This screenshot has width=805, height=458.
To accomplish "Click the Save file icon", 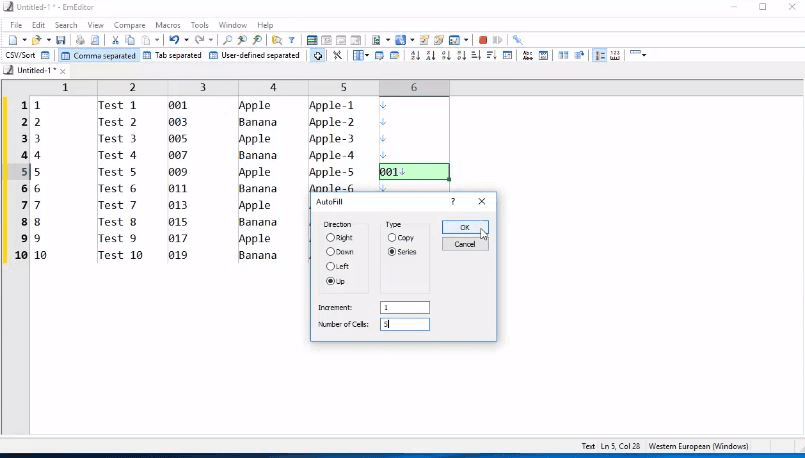I will (x=61, y=40).
